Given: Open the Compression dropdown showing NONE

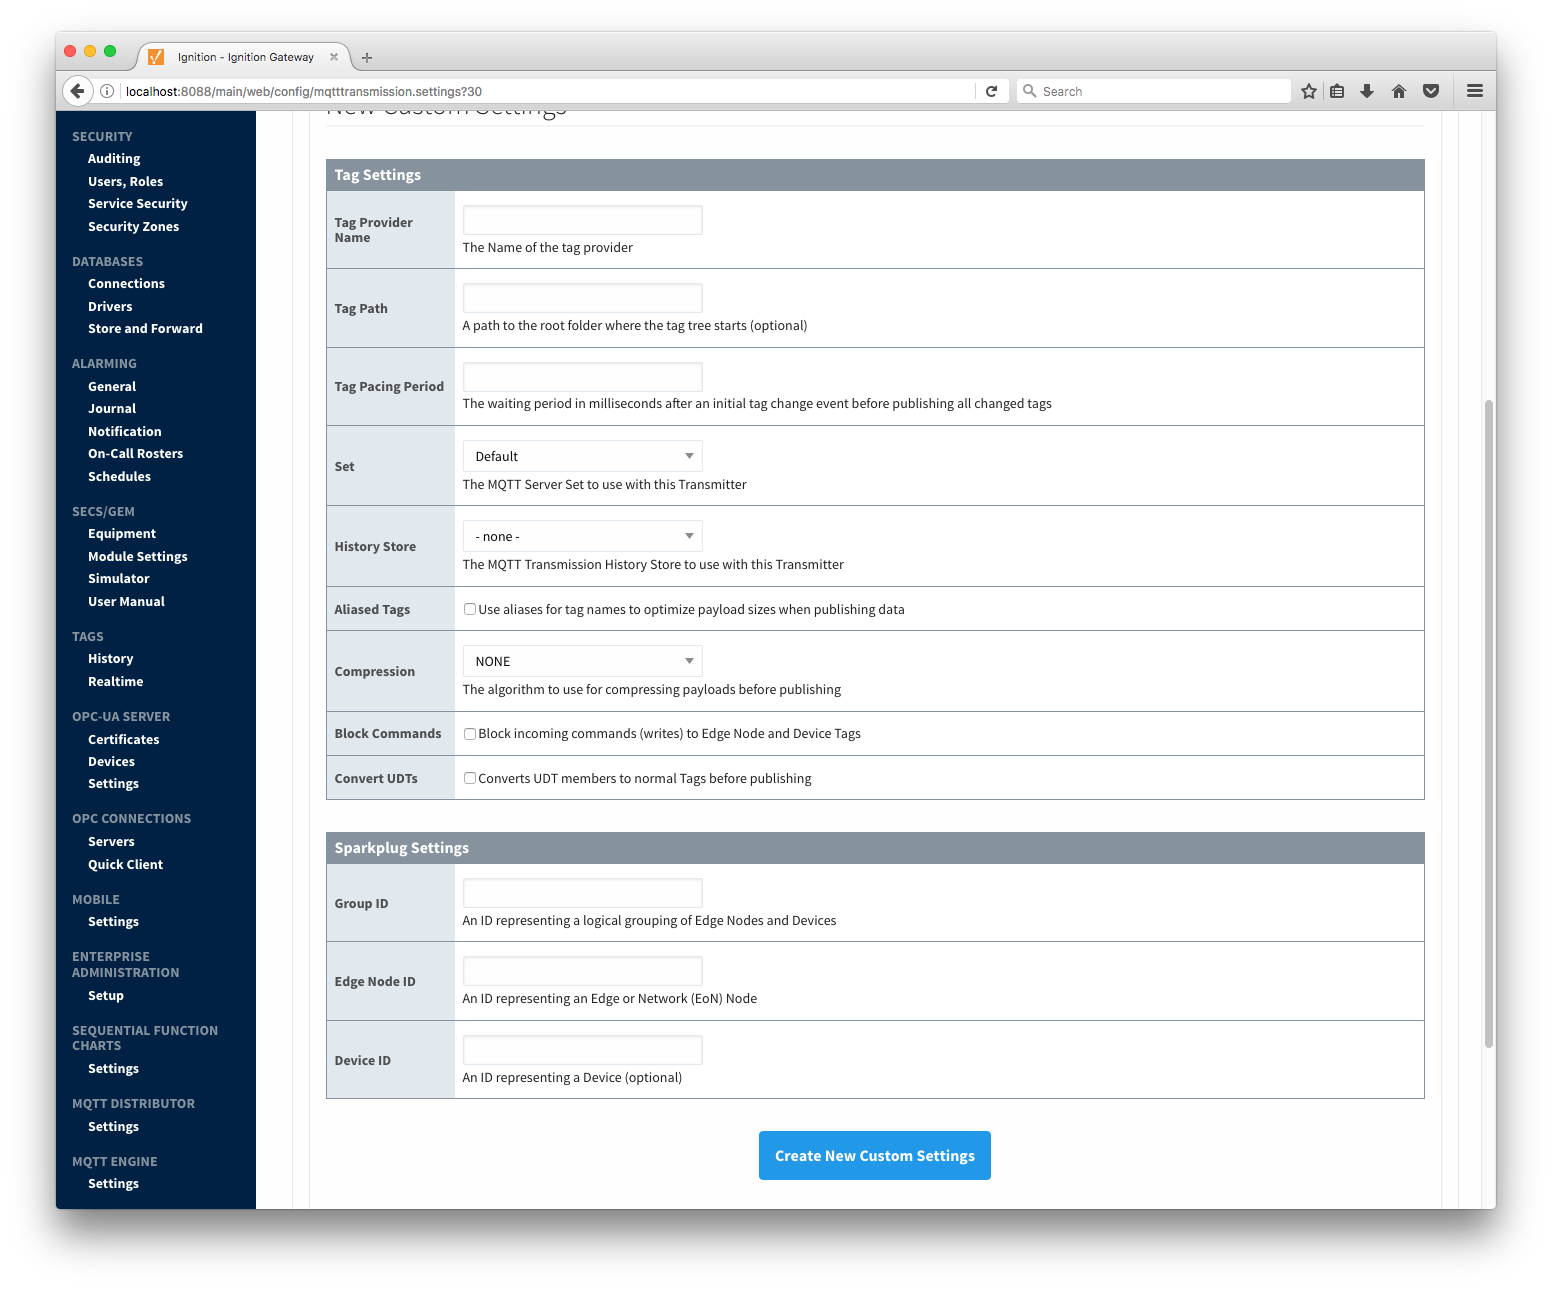Looking at the screenshot, I should [x=582, y=661].
